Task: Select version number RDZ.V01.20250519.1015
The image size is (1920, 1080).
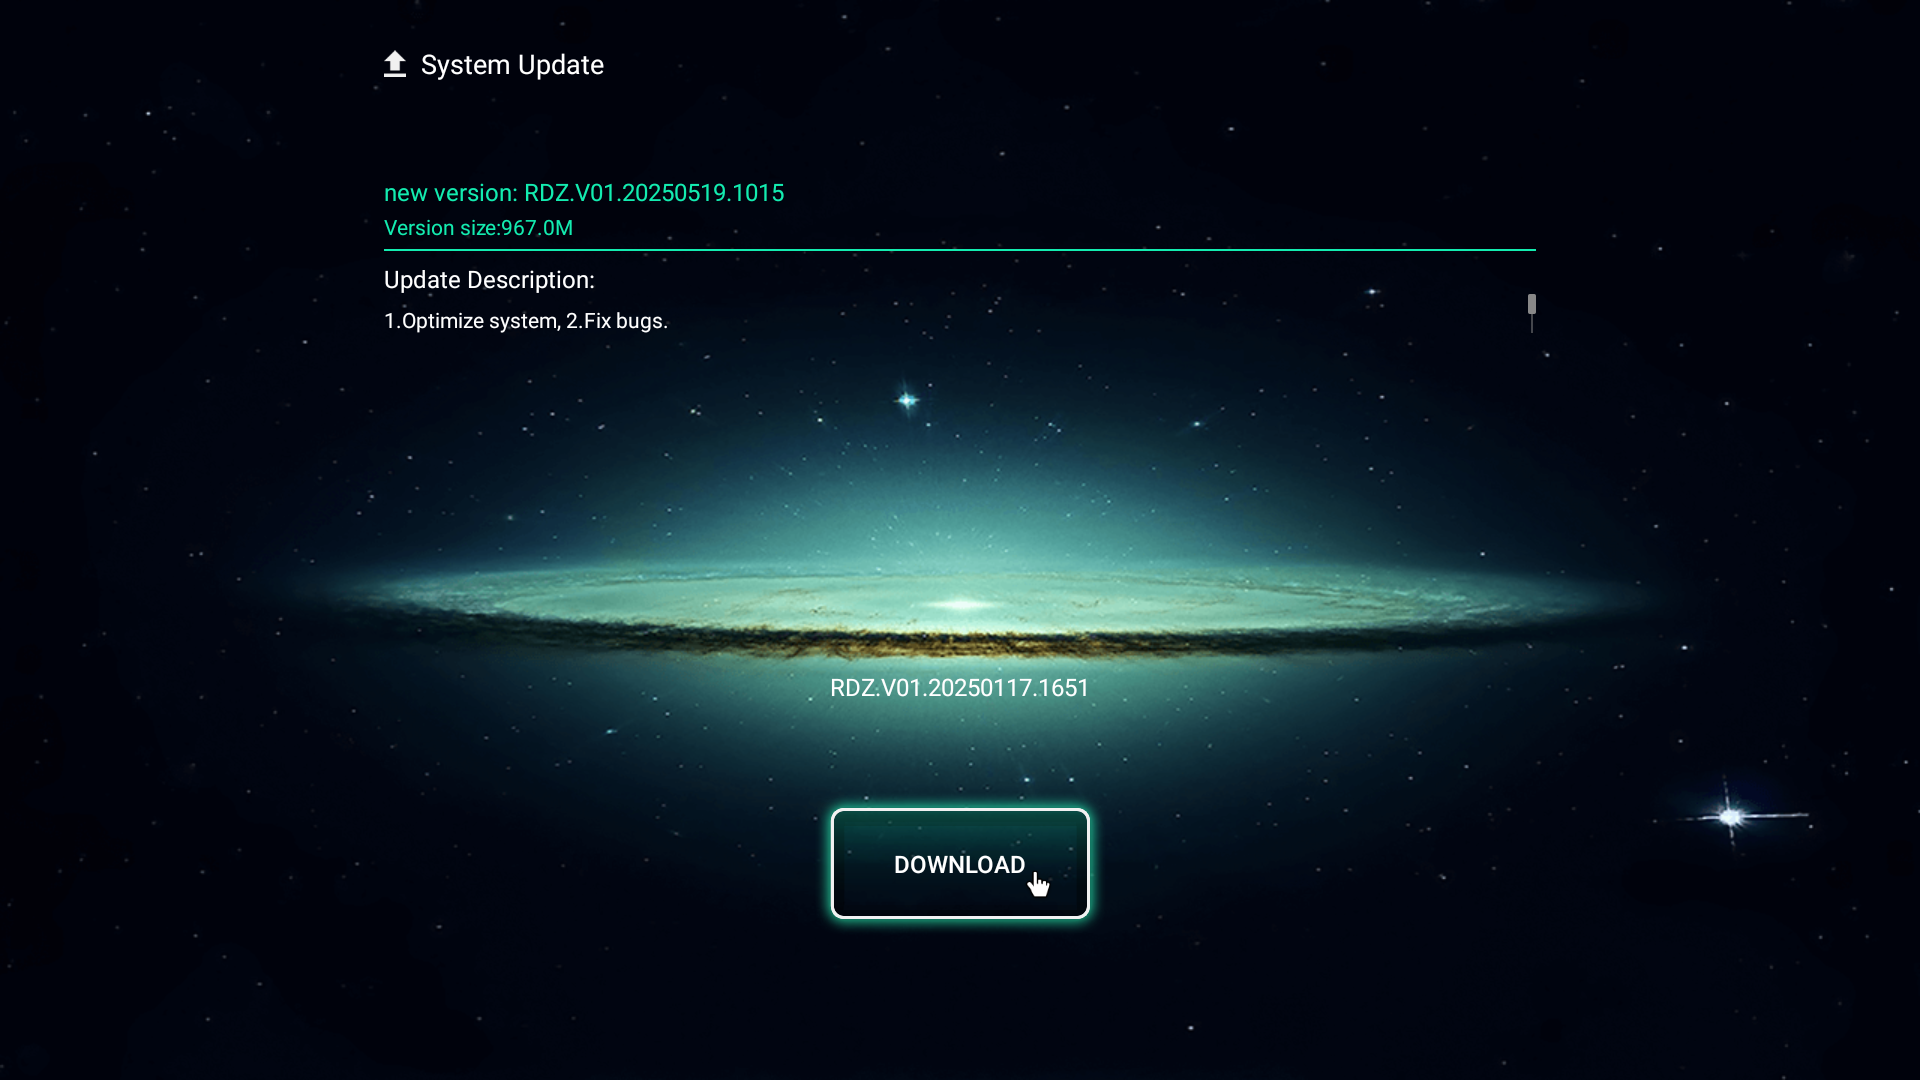Action: click(x=654, y=193)
